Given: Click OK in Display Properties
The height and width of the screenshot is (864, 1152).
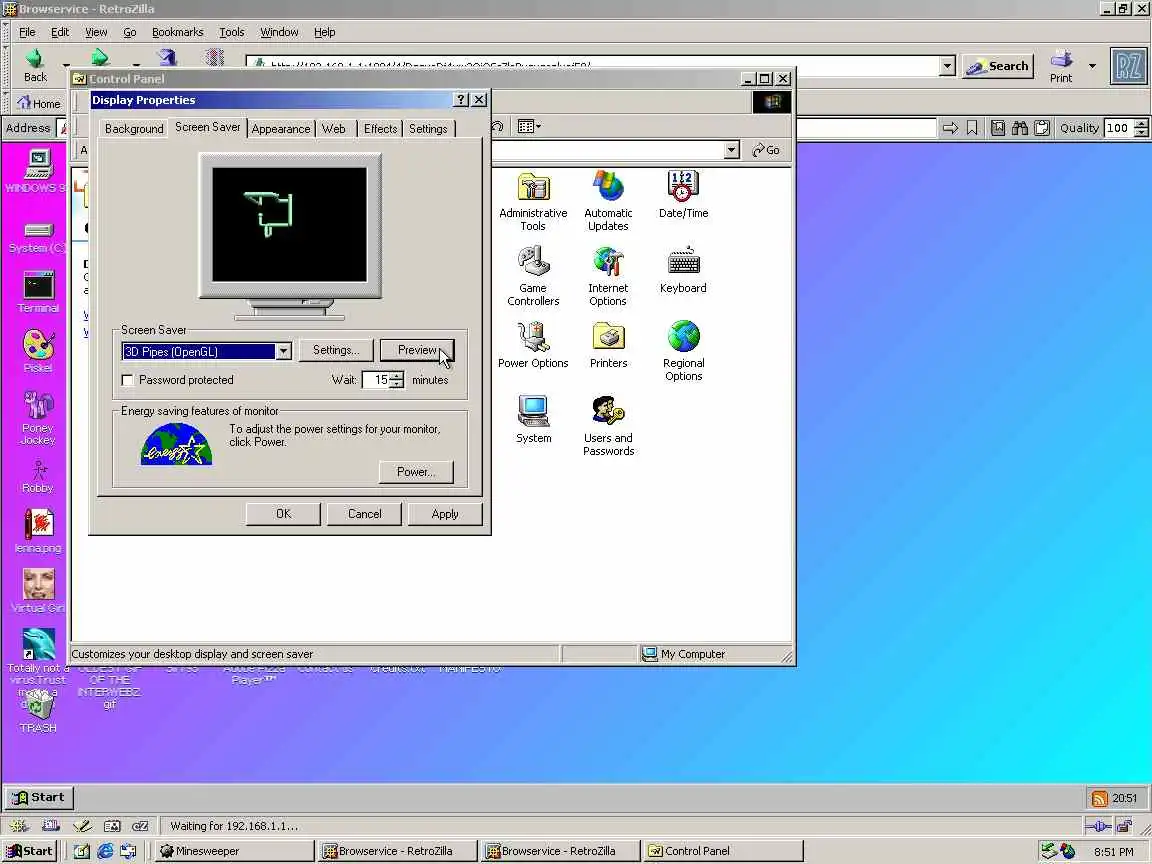Looking at the screenshot, I should (x=284, y=514).
